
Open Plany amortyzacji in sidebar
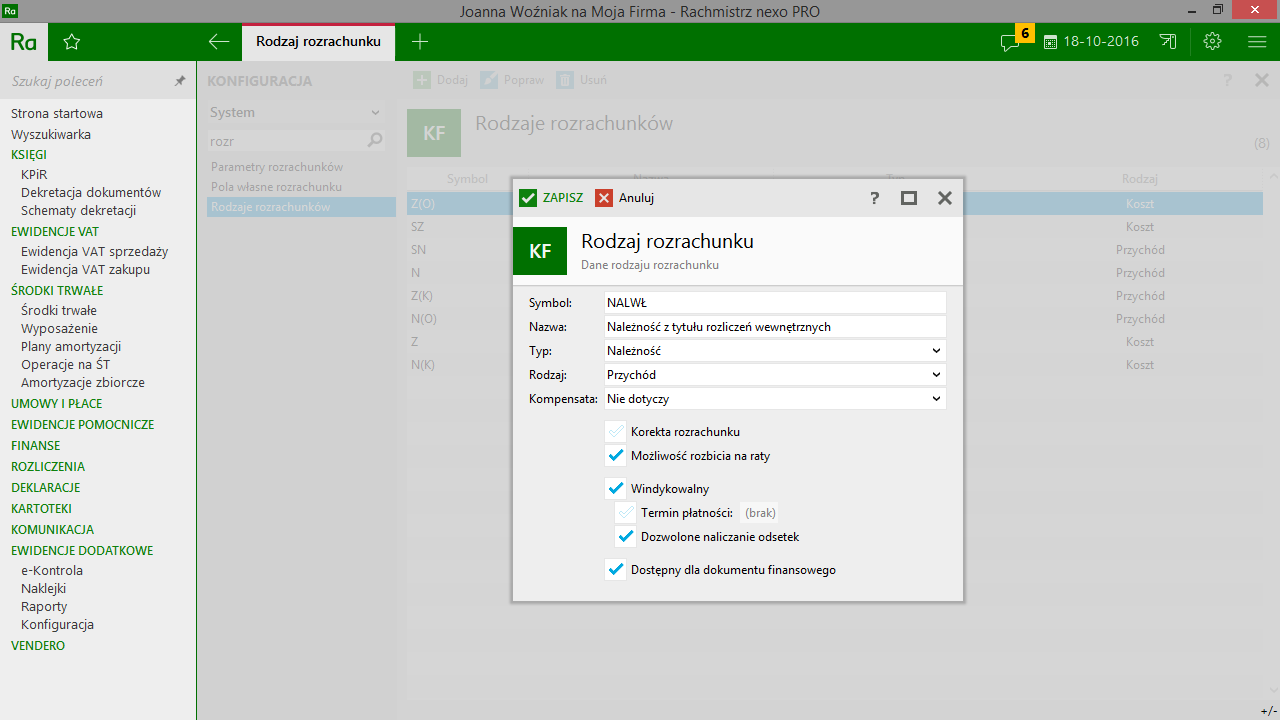pyautogui.click(x=71, y=346)
